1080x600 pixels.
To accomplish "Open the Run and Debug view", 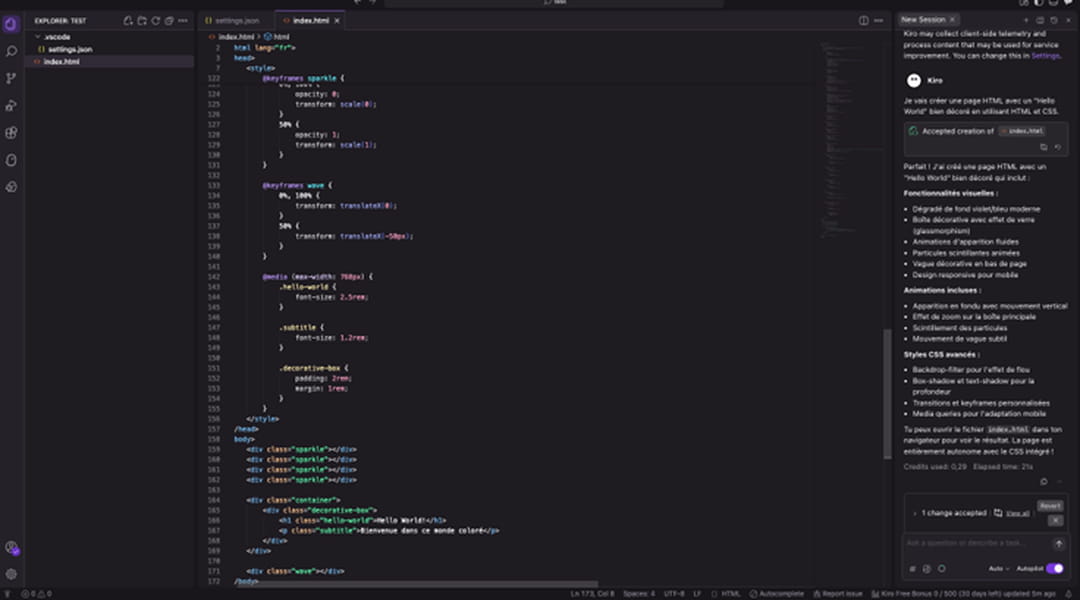I will (x=11, y=105).
